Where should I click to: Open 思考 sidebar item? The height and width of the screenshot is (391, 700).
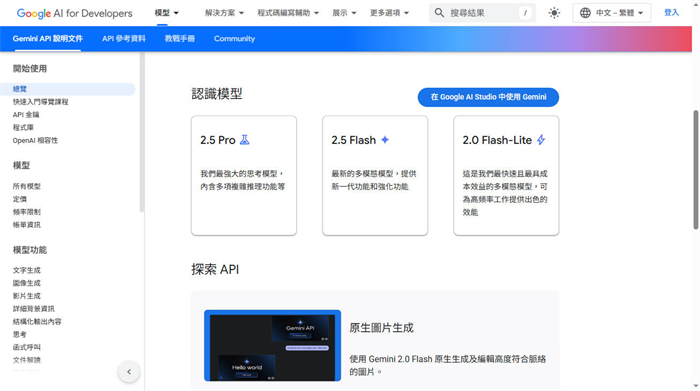[x=20, y=334]
